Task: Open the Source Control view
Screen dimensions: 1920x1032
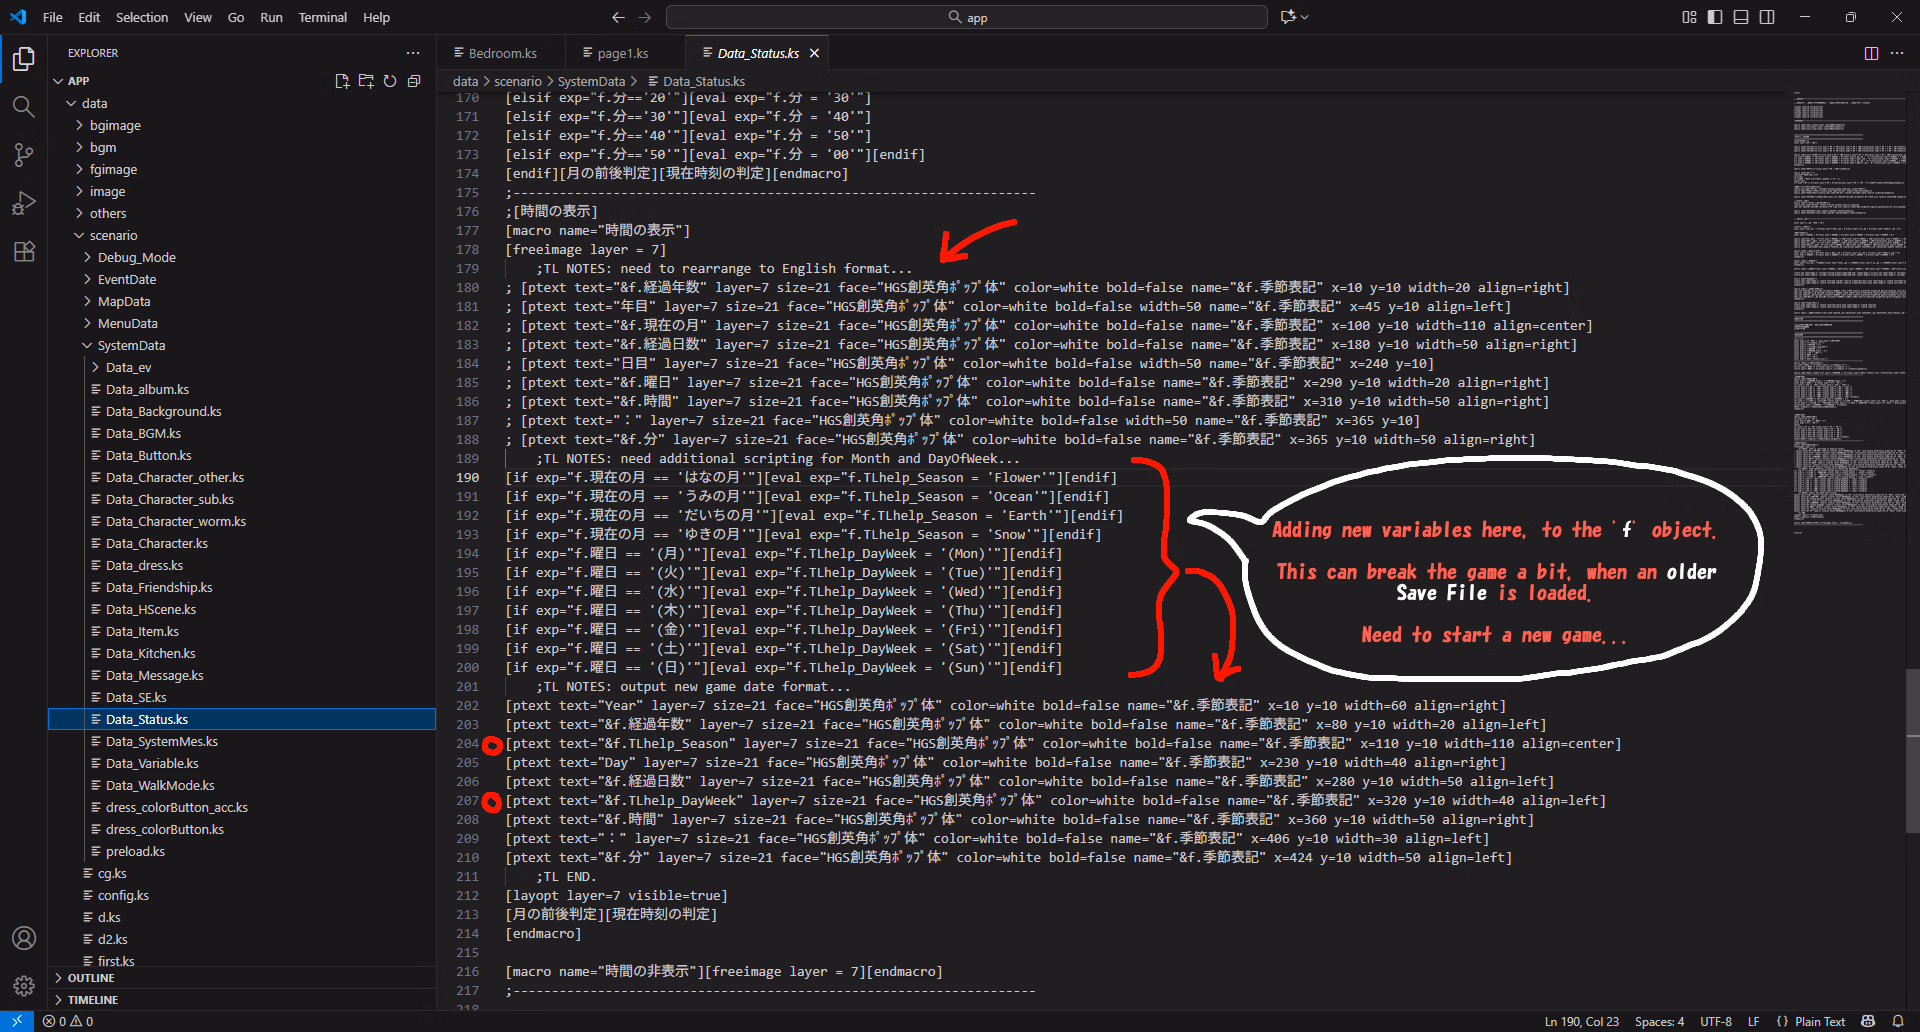Action: tap(24, 155)
